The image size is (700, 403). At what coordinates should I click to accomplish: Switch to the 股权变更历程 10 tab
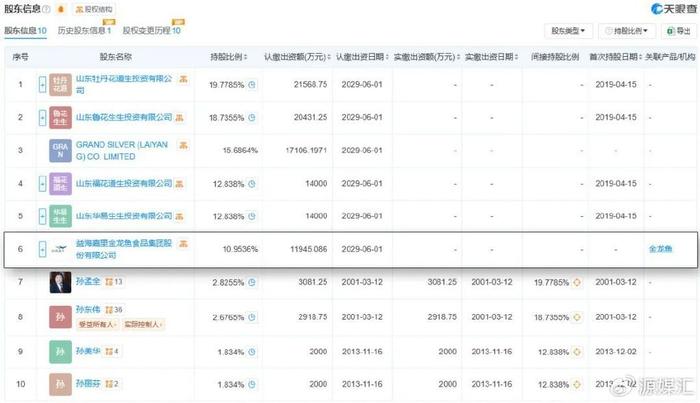(x=152, y=30)
